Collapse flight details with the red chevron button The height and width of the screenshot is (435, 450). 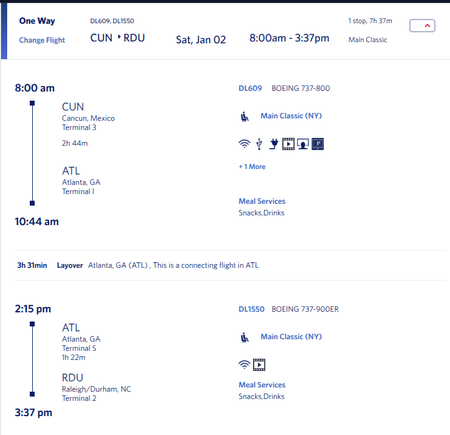point(422,26)
